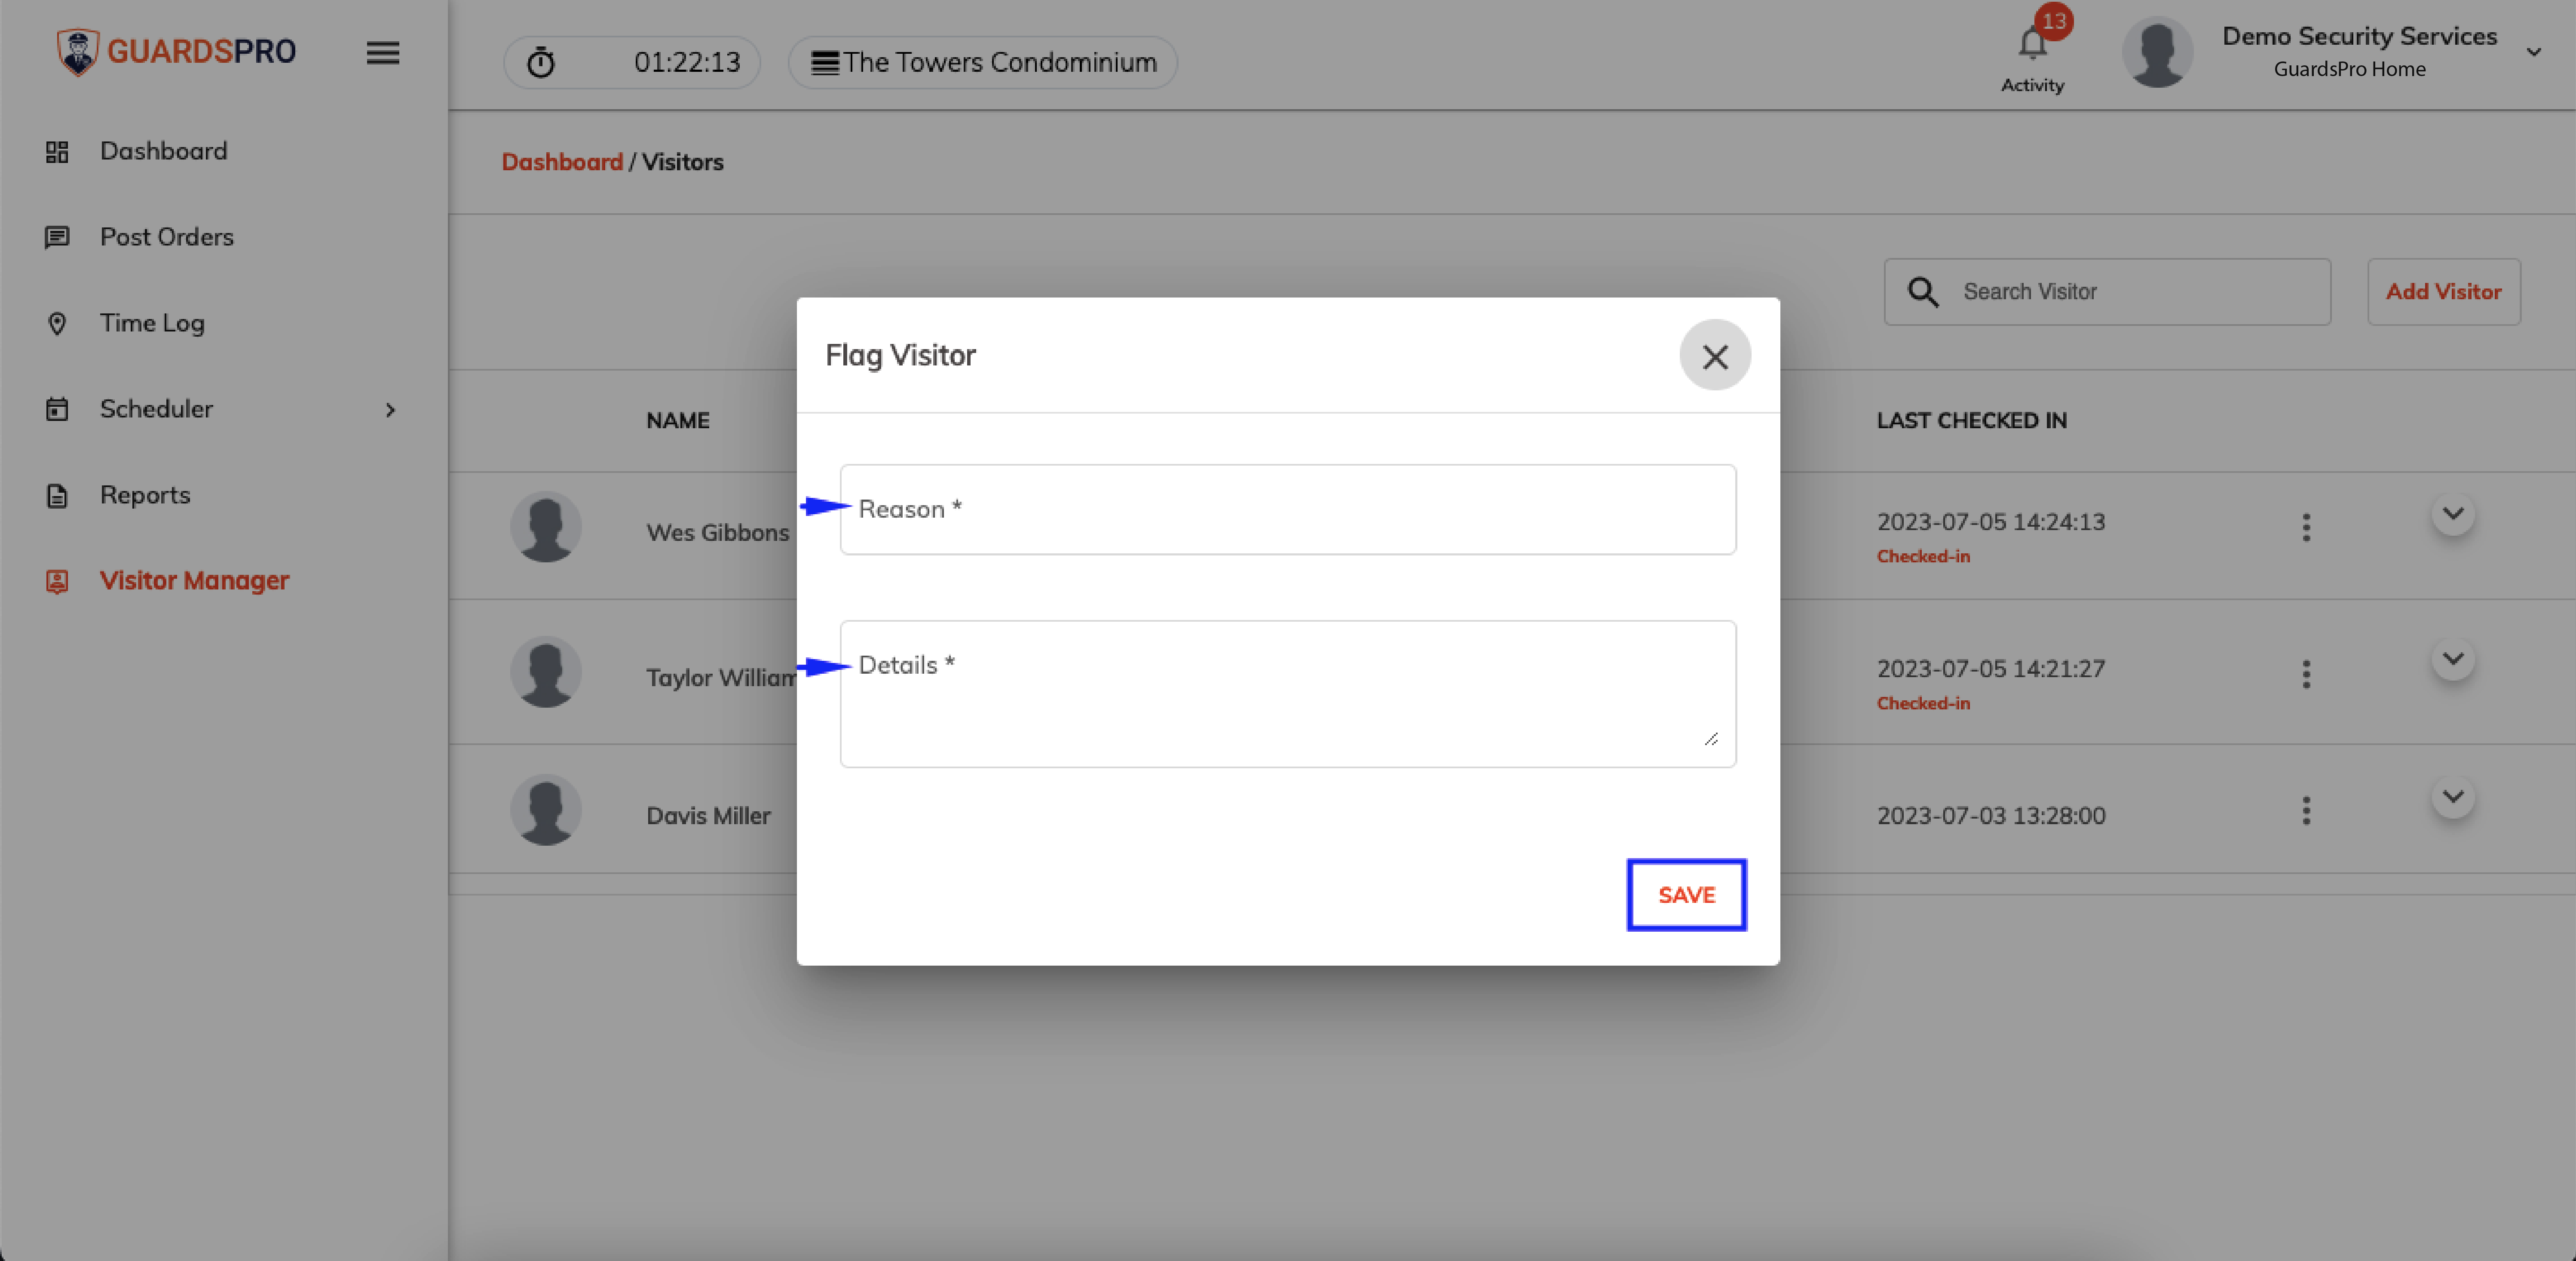Click the Dashboard breadcrumb link

(x=562, y=162)
